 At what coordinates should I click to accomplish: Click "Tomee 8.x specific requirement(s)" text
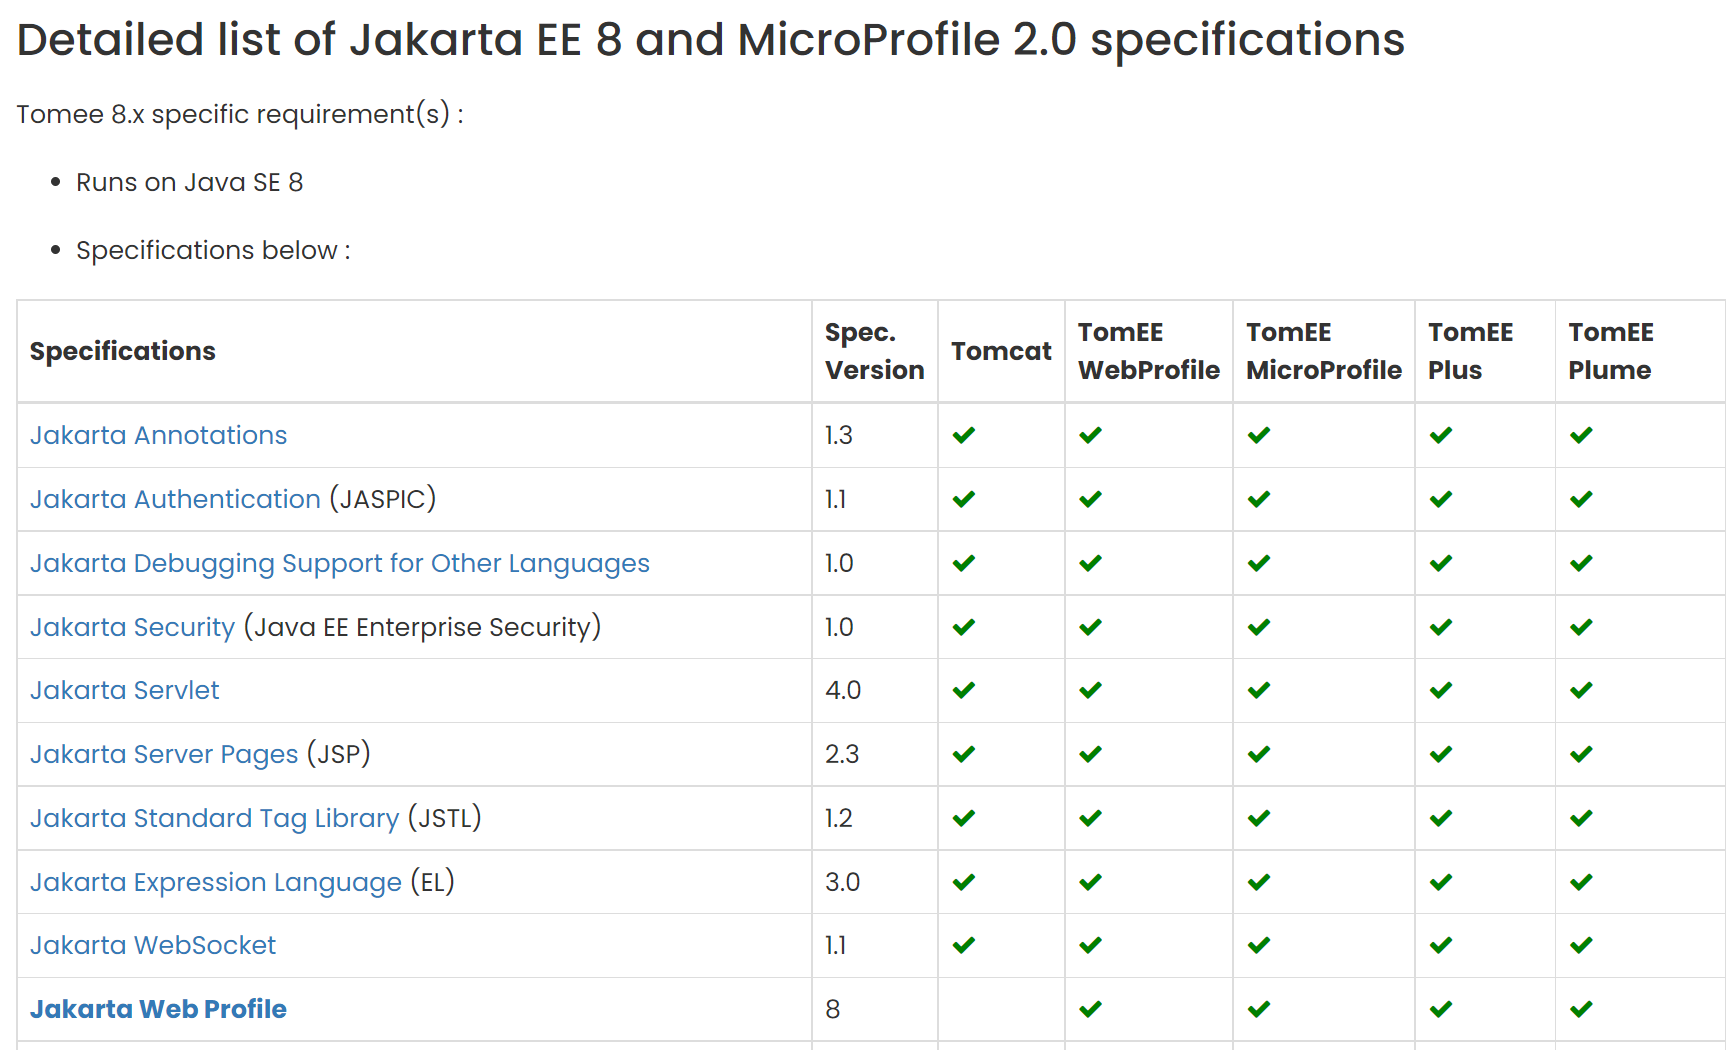pos(240,114)
